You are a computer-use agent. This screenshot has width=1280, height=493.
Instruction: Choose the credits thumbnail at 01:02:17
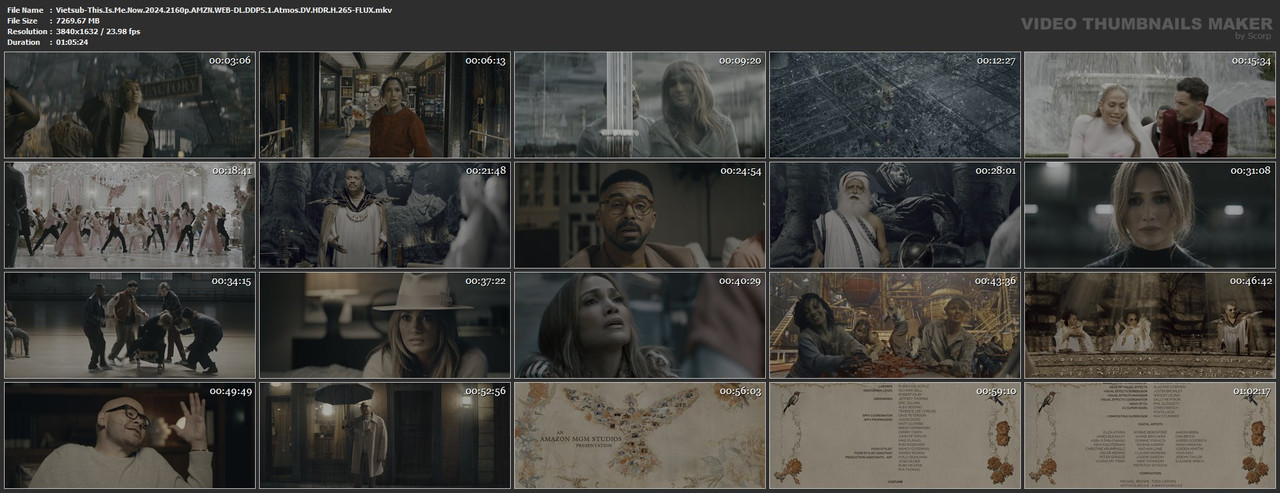click(x=1150, y=435)
